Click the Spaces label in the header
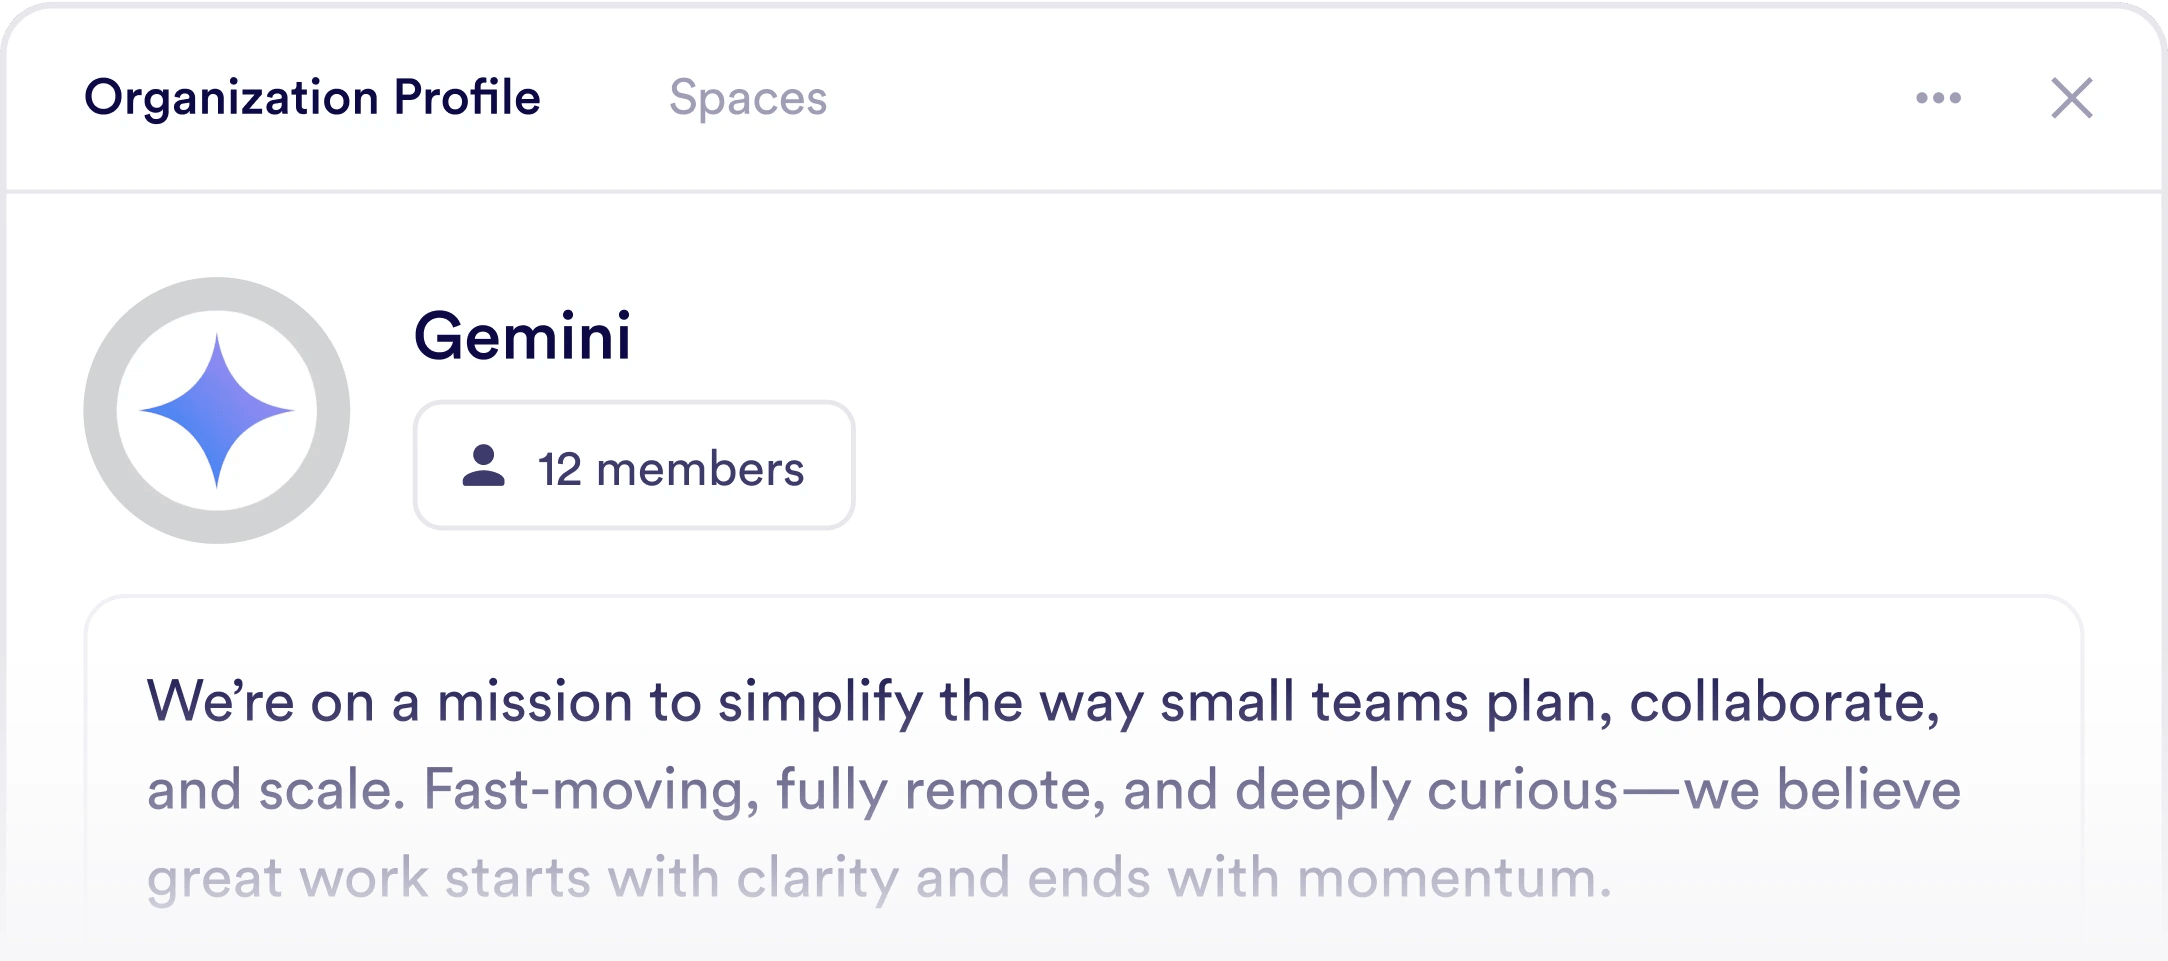Image resolution: width=2168 pixels, height=961 pixels. point(748,97)
